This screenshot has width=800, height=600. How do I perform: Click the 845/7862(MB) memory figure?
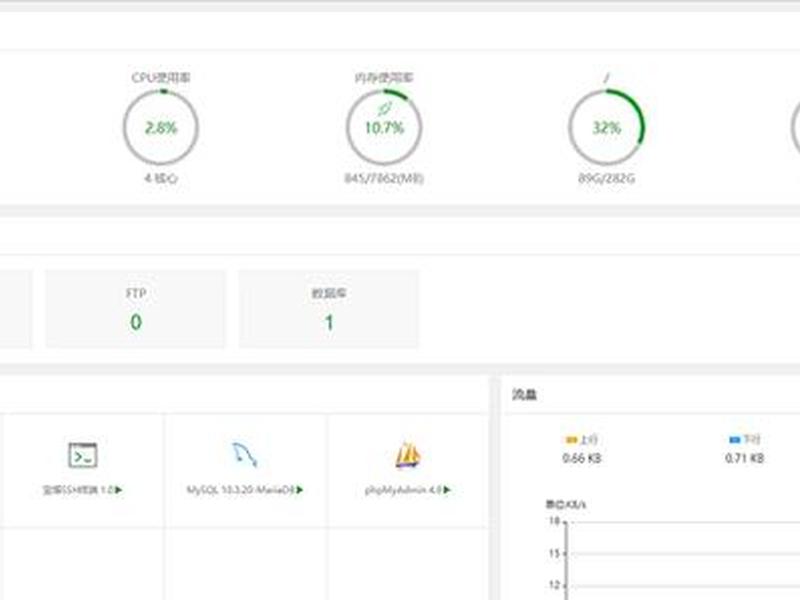click(x=384, y=179)
